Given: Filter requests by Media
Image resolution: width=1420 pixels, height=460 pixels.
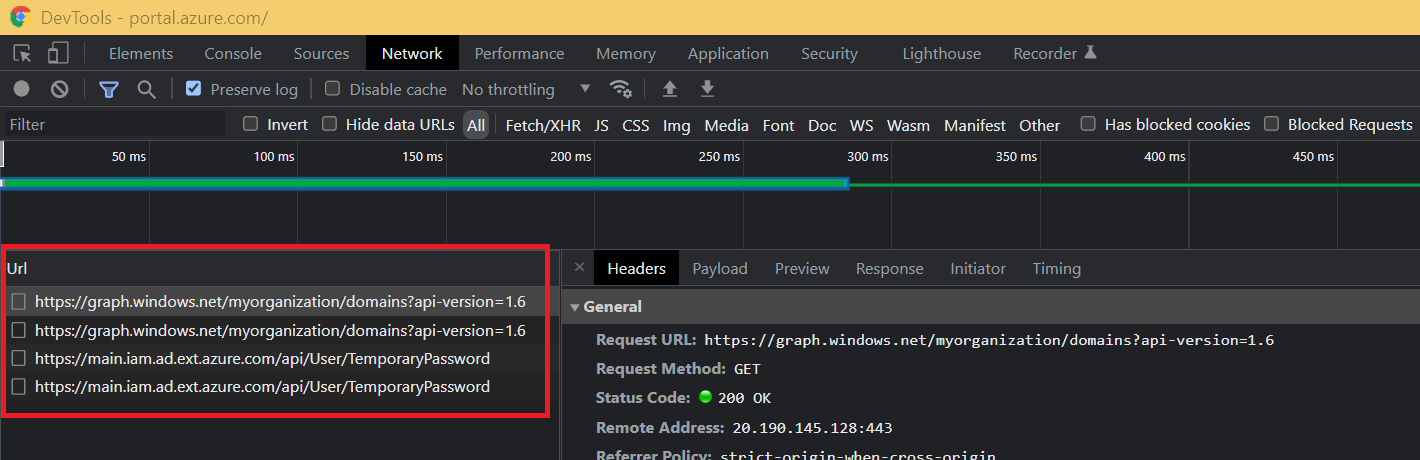Looking at the screenshot, I should pyautogui.click(x=726, y=125).
